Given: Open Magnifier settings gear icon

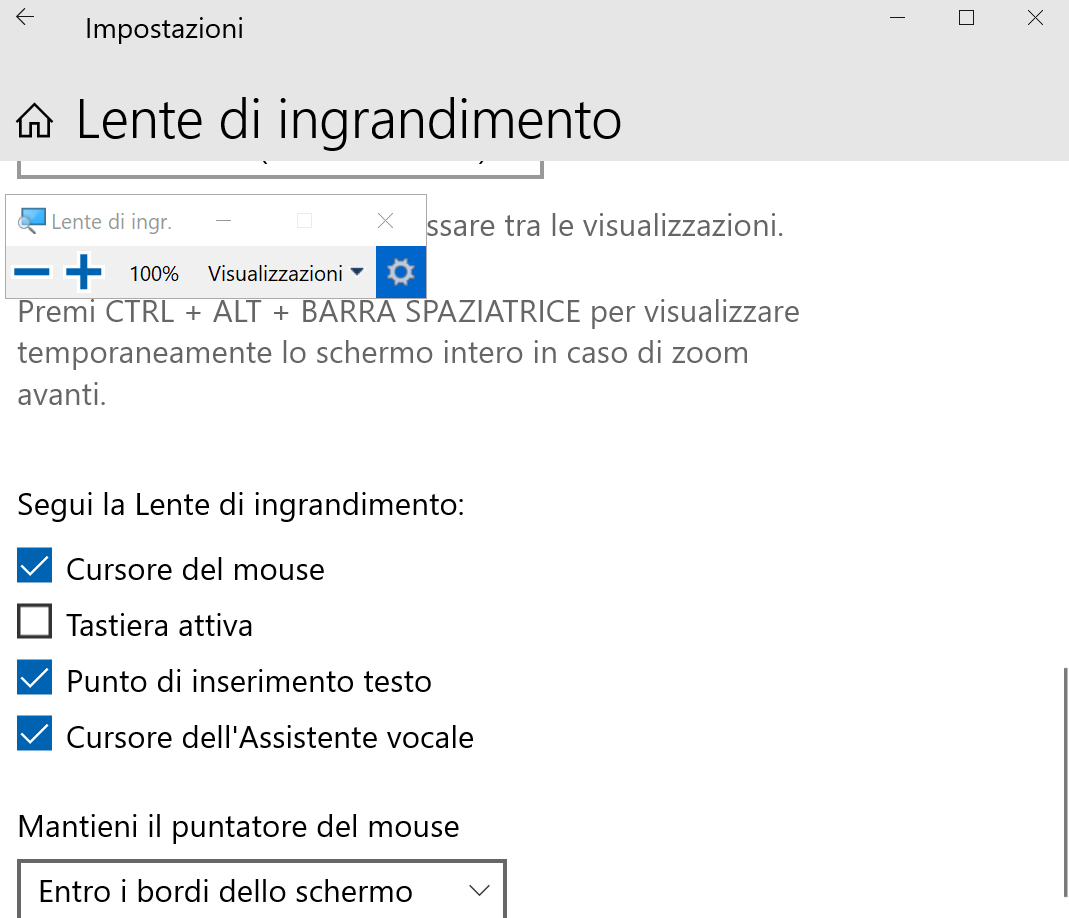Looking at the screenshot, I should pos(401,273).
